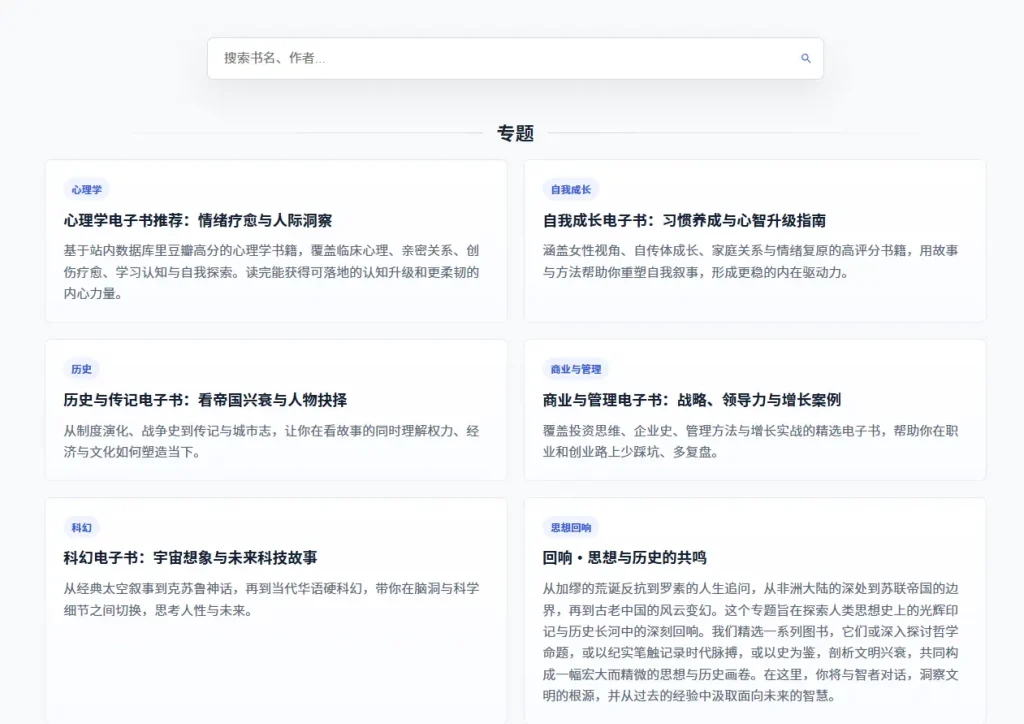Click the history card description starting 从制度演化
This screenshot has height=724, width=1024.
pos(272,441)
